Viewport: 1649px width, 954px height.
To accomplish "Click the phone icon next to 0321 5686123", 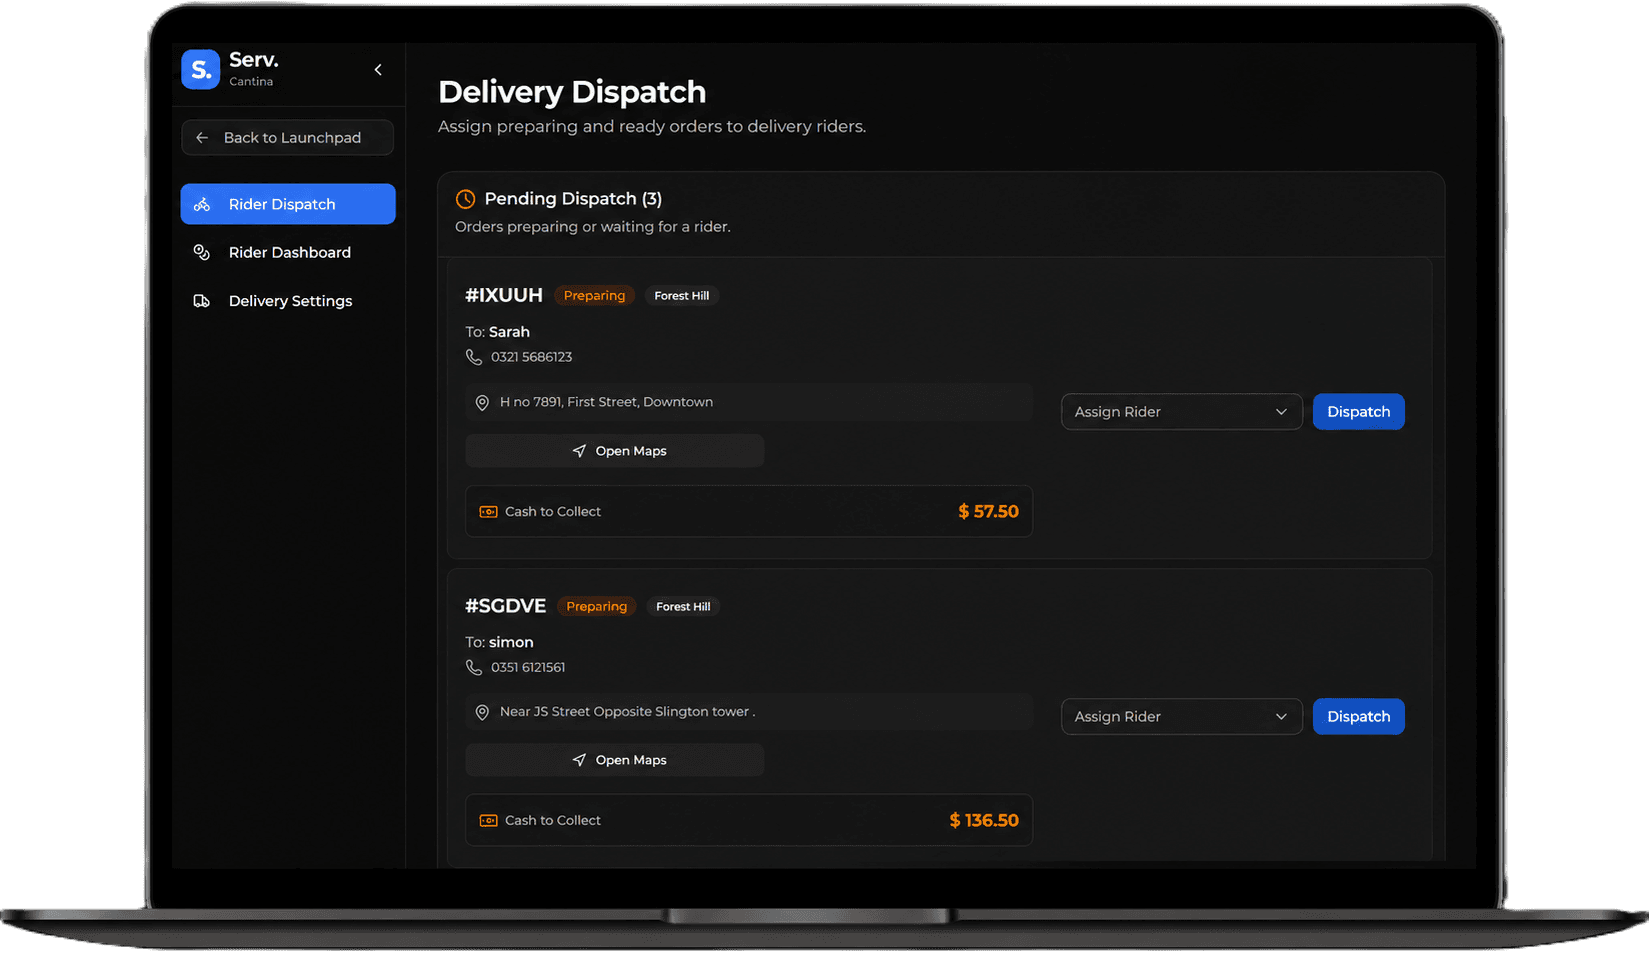I will coord(474,357).
